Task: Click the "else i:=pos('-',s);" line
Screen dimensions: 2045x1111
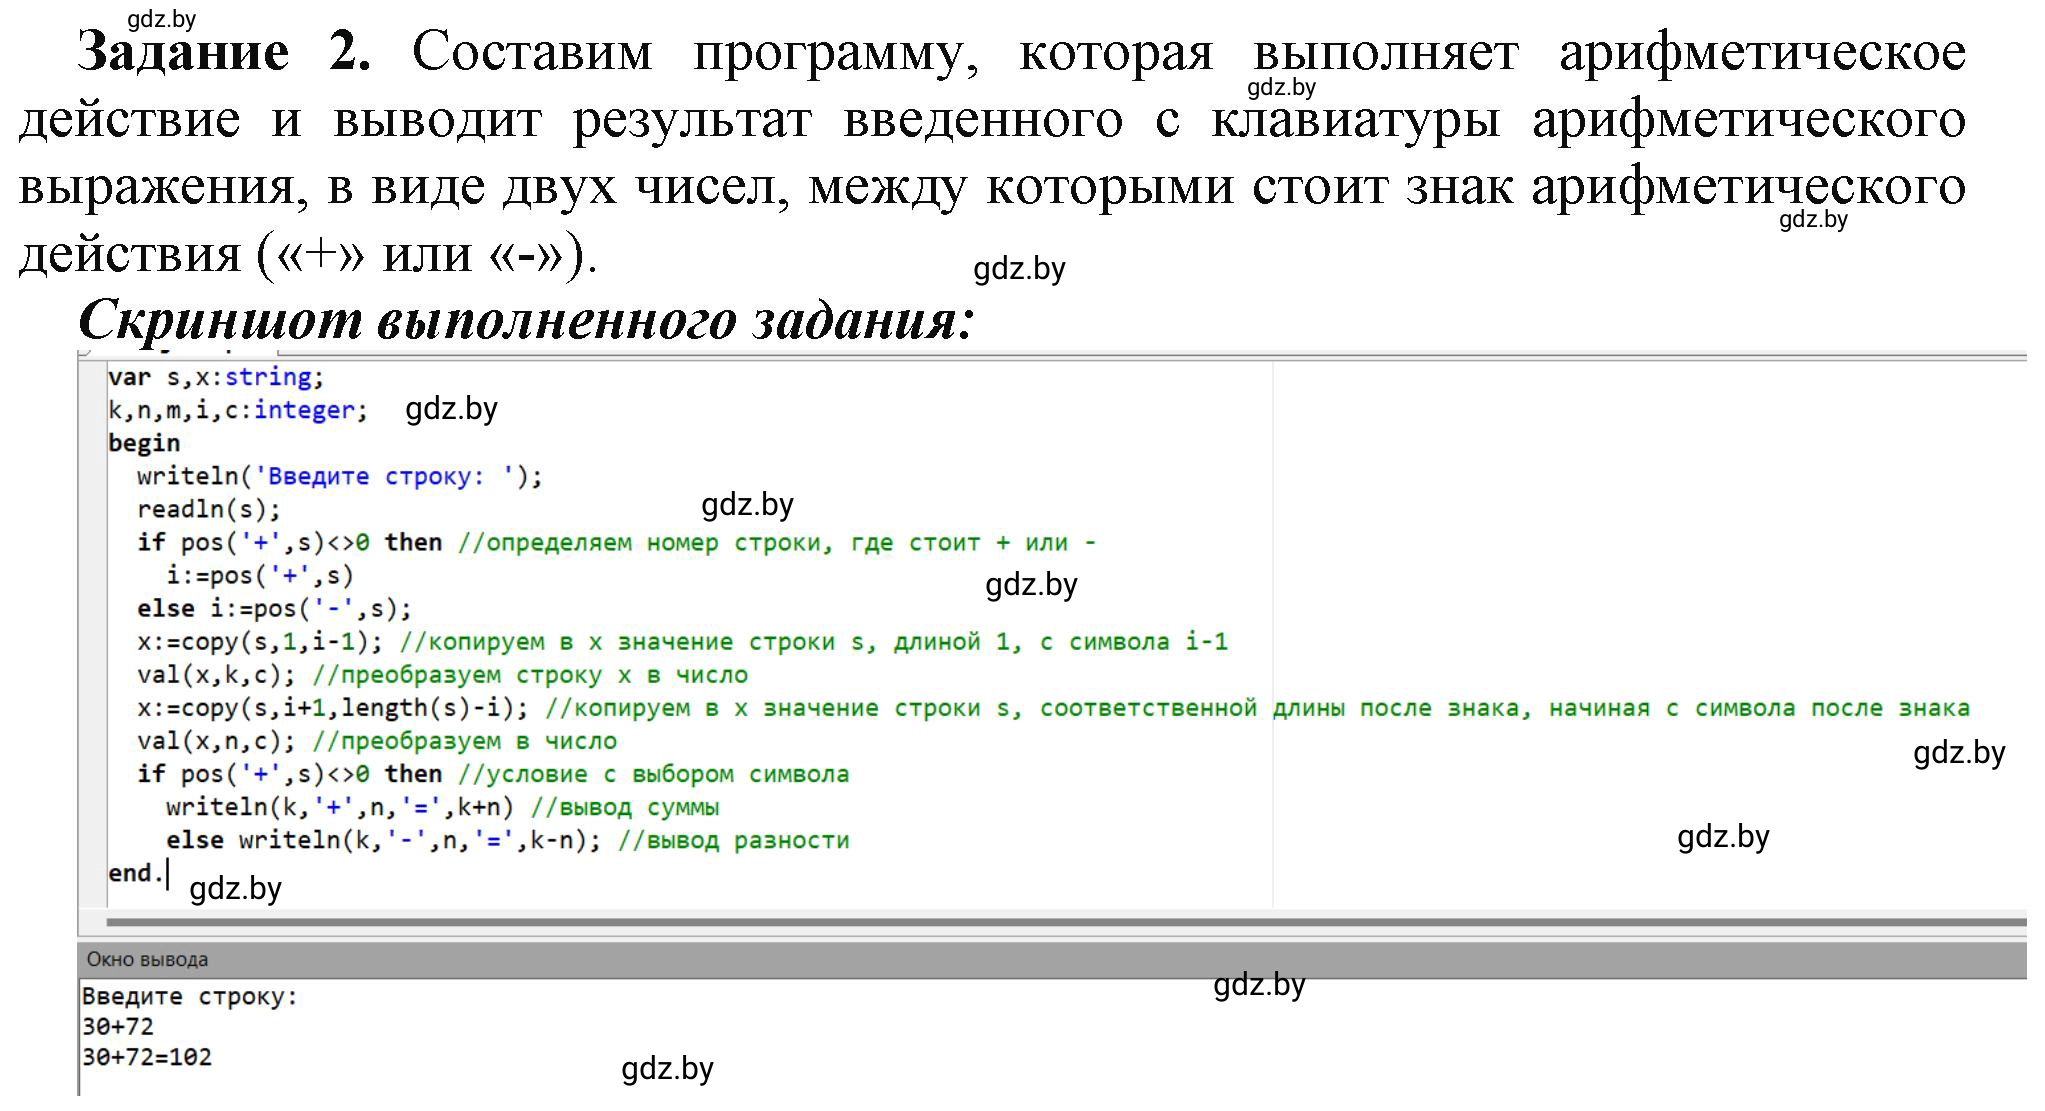Action: pos(274,608)
